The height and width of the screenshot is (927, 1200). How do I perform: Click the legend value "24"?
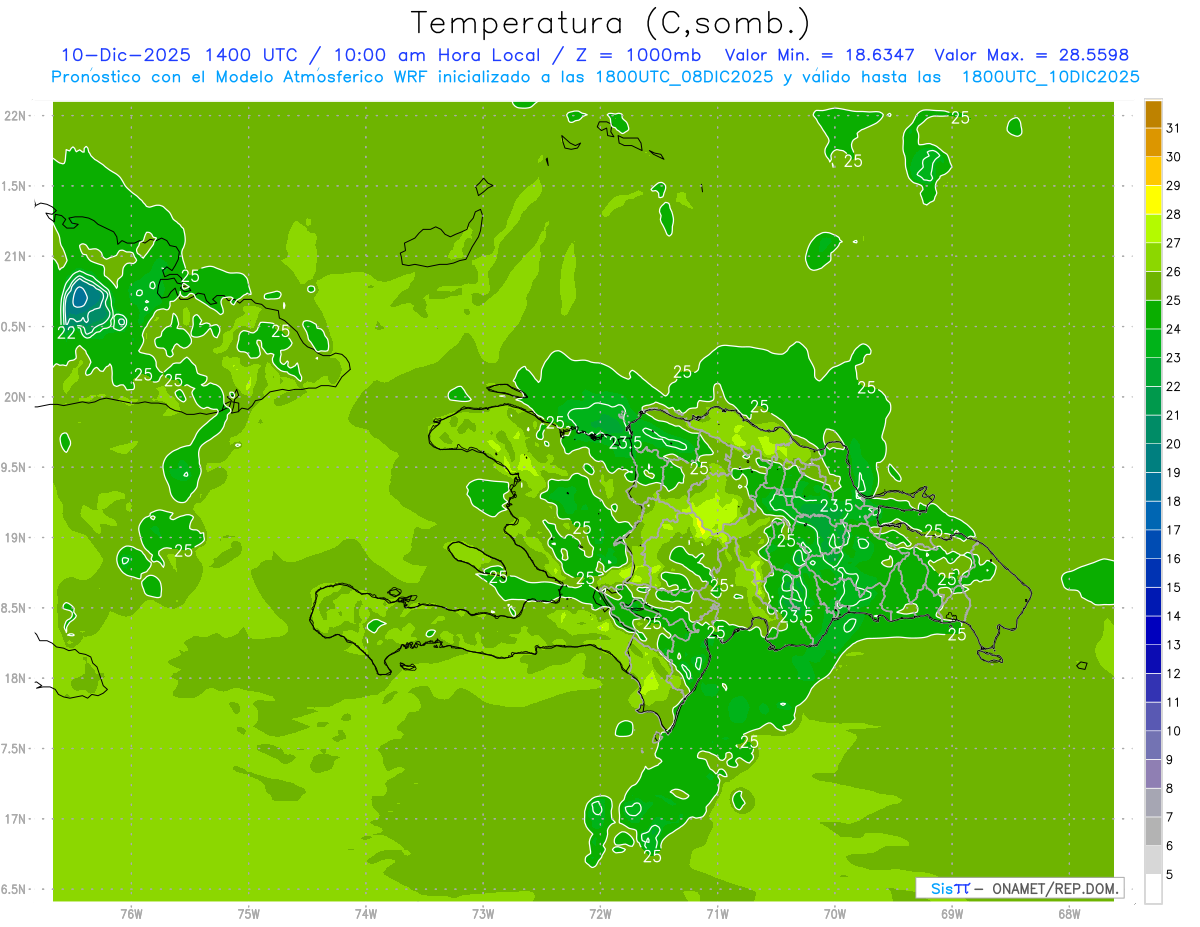(1173, 329)
